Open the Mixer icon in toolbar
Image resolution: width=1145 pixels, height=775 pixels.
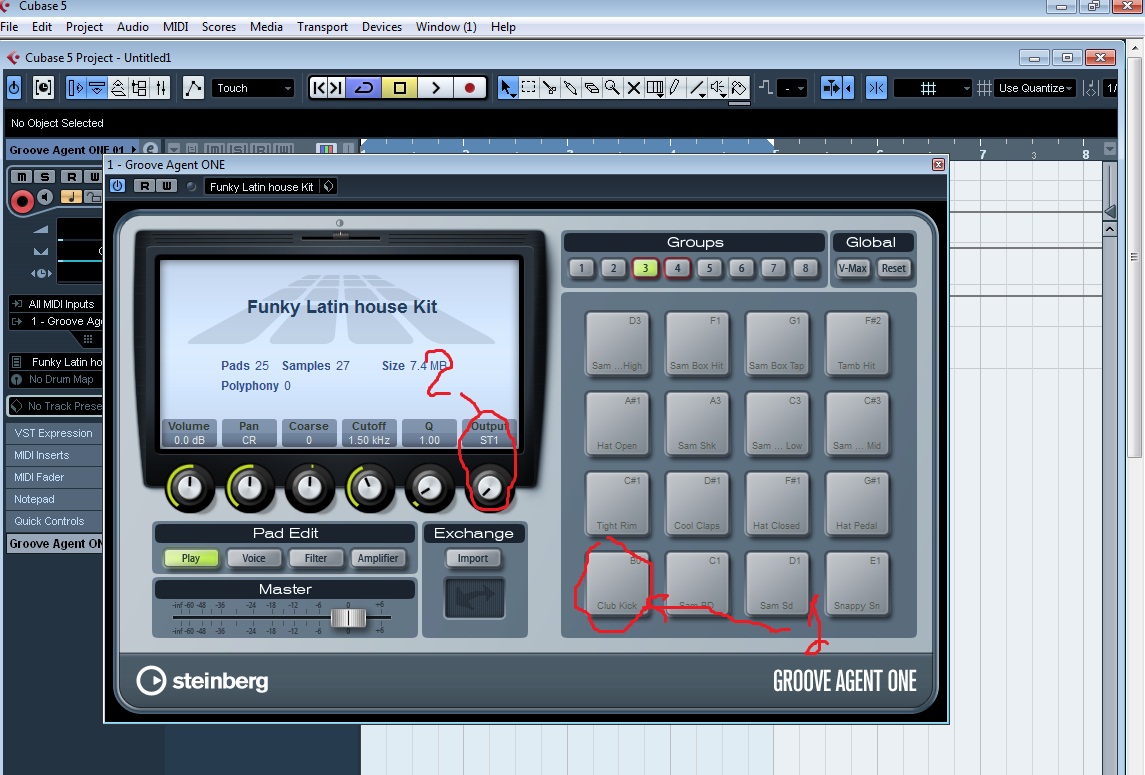click(161, 88)
